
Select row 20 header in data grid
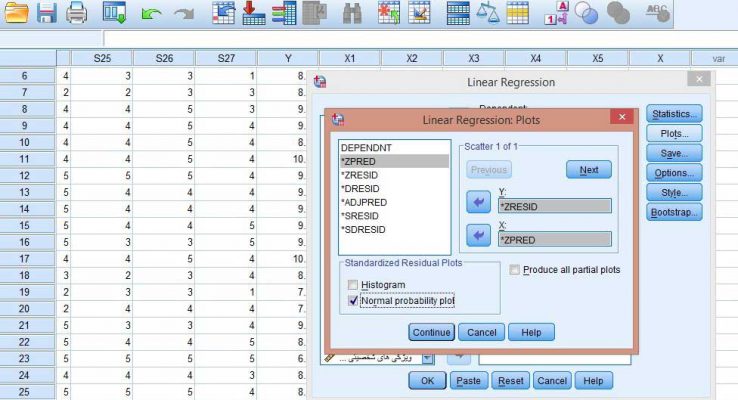coord(27,309)
